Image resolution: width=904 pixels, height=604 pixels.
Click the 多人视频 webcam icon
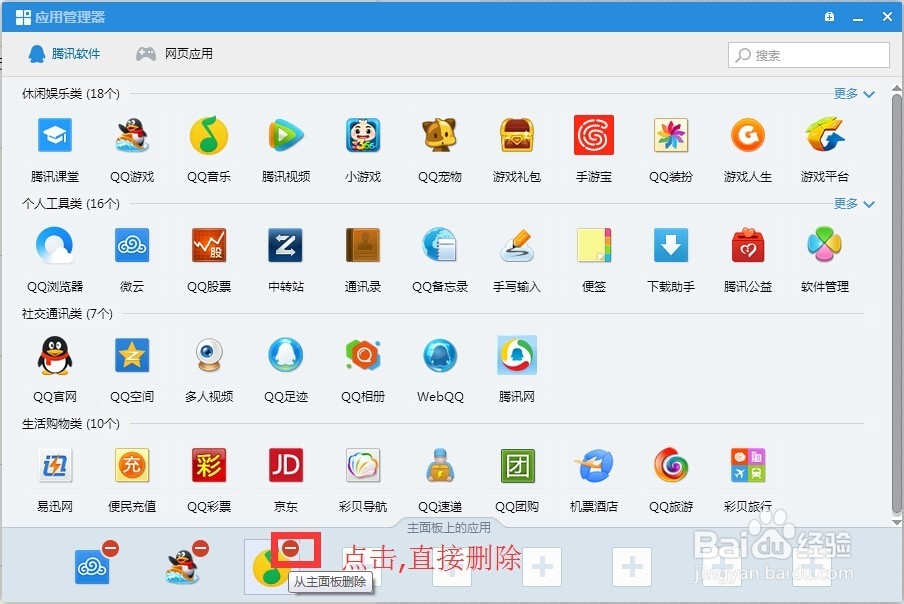coord(209,356)
